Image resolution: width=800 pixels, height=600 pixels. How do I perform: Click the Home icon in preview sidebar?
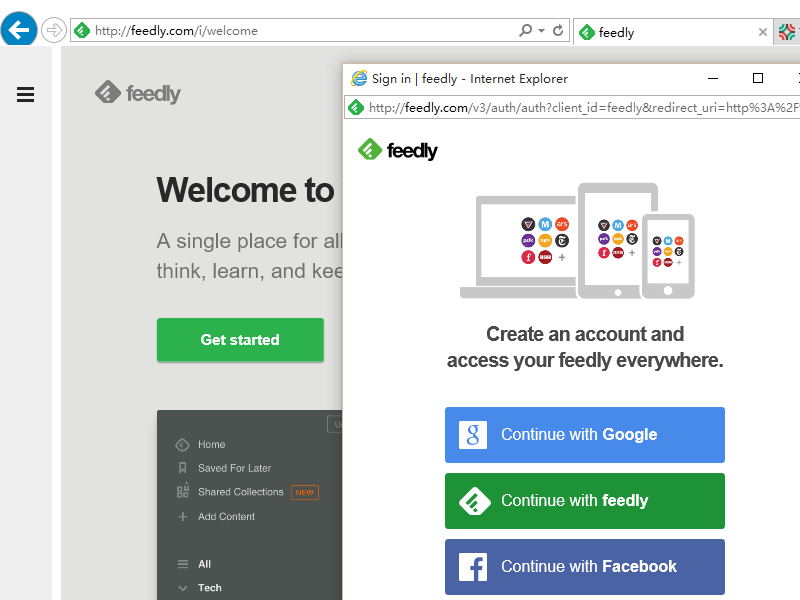(x=182, y=445)
